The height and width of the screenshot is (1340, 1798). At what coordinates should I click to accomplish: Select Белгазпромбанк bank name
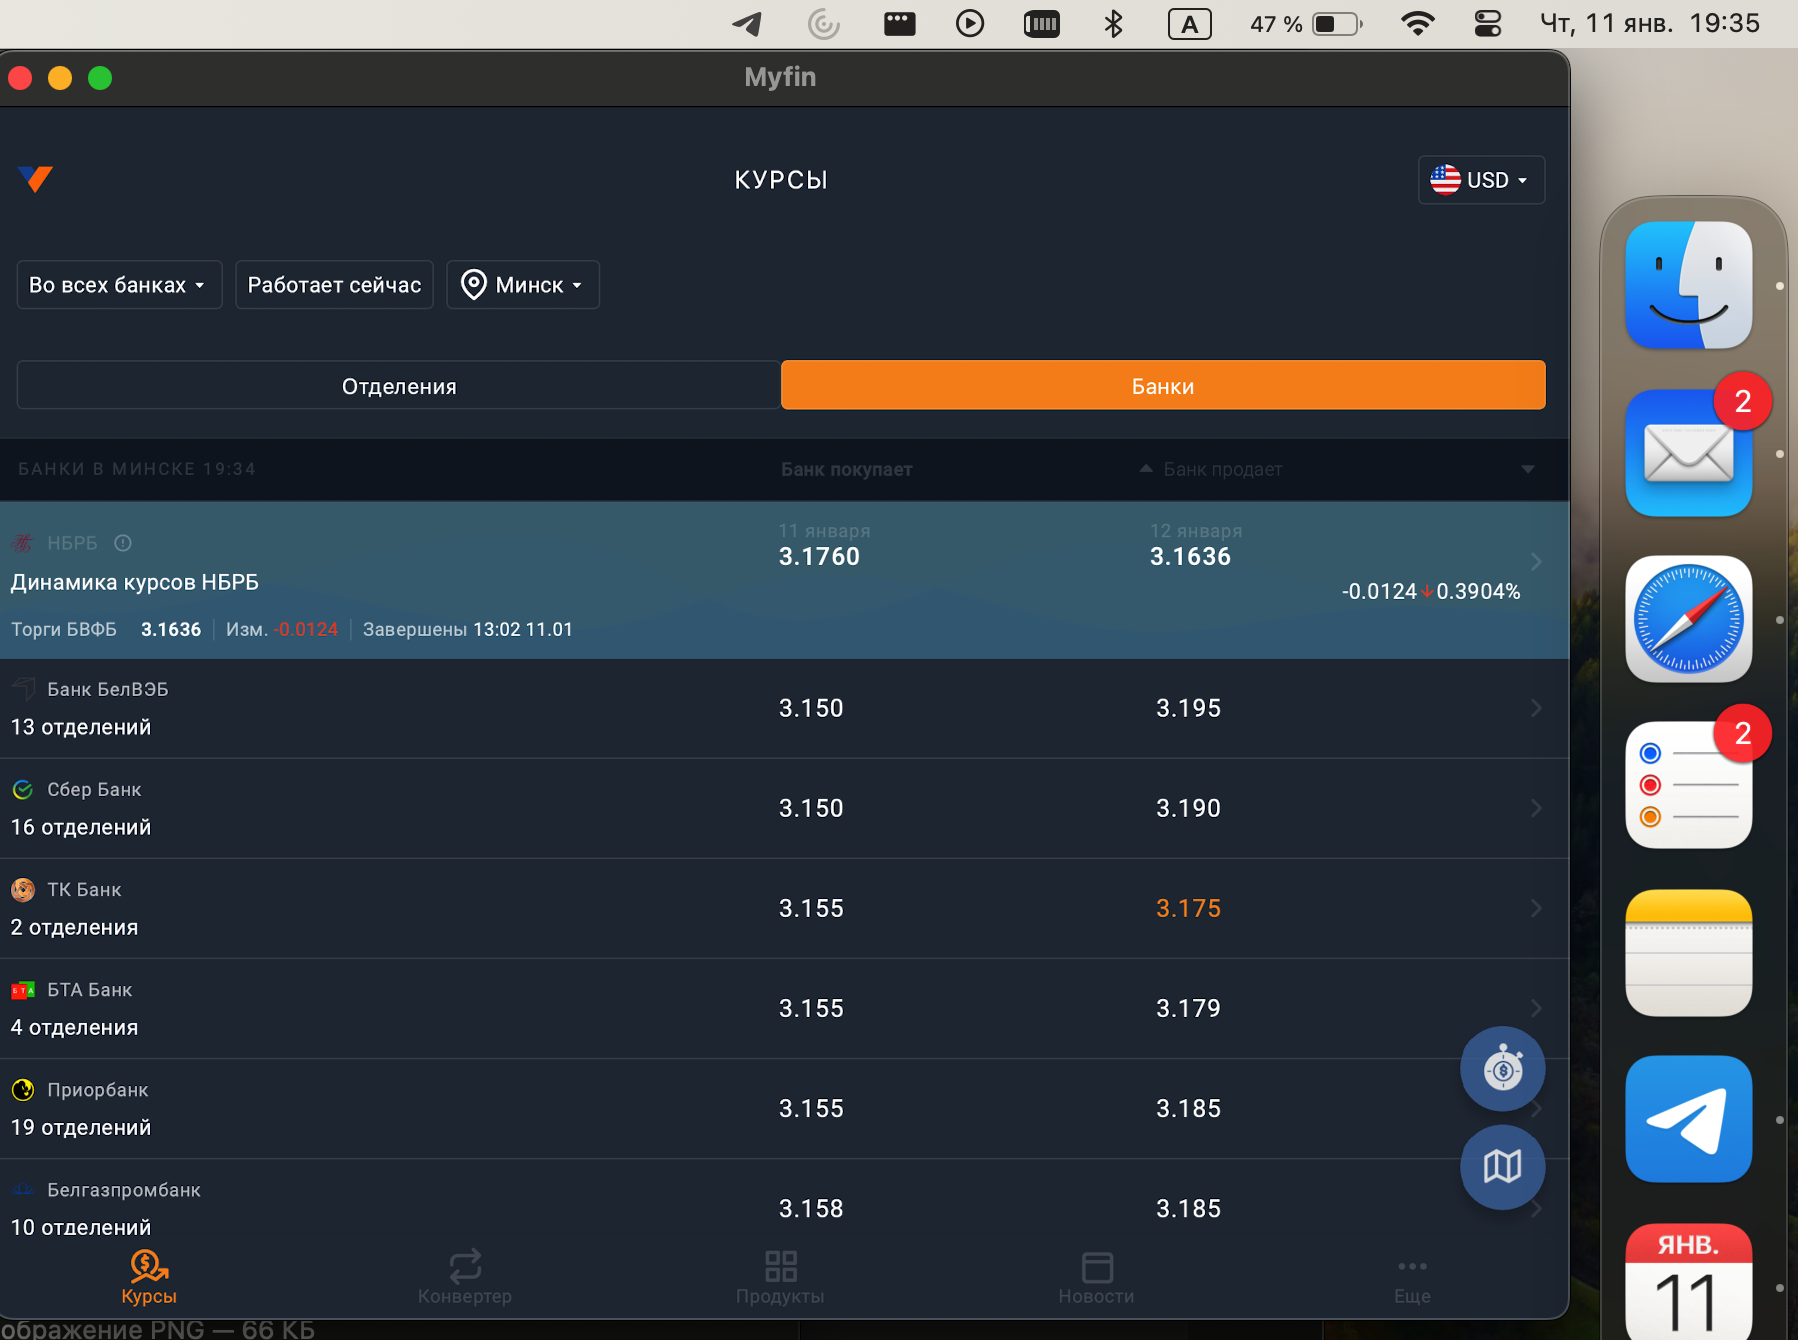tap(124, 1190)
